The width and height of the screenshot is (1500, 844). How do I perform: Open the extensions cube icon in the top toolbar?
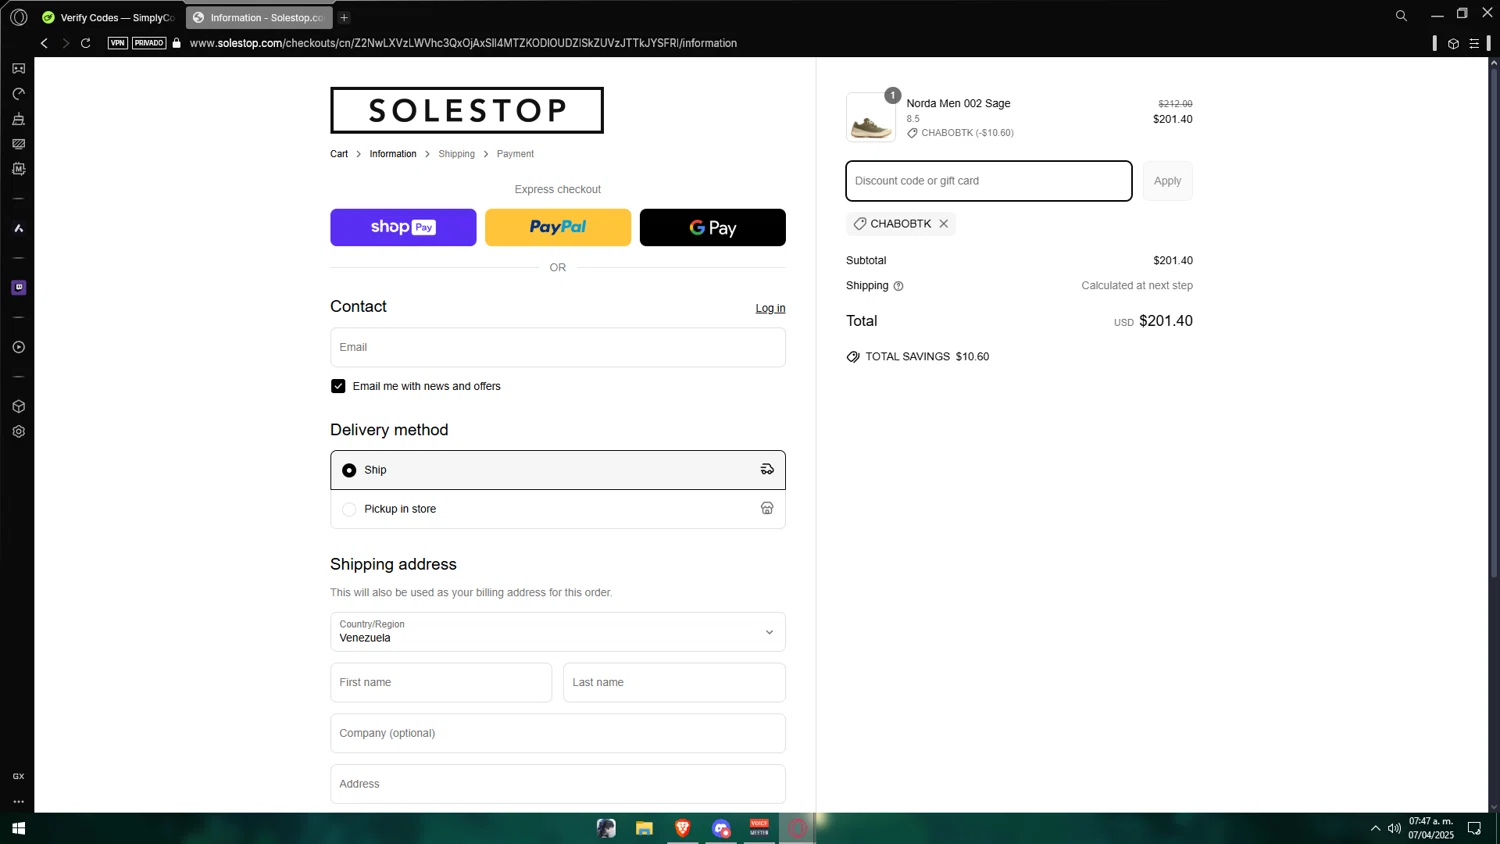click(x=1453, y=43)
